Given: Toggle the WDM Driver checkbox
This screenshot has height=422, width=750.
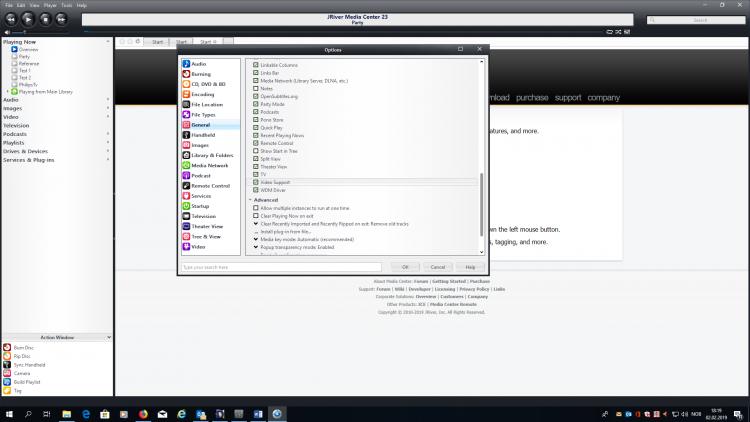Looking at the screenshot, I should coord(256,190).
